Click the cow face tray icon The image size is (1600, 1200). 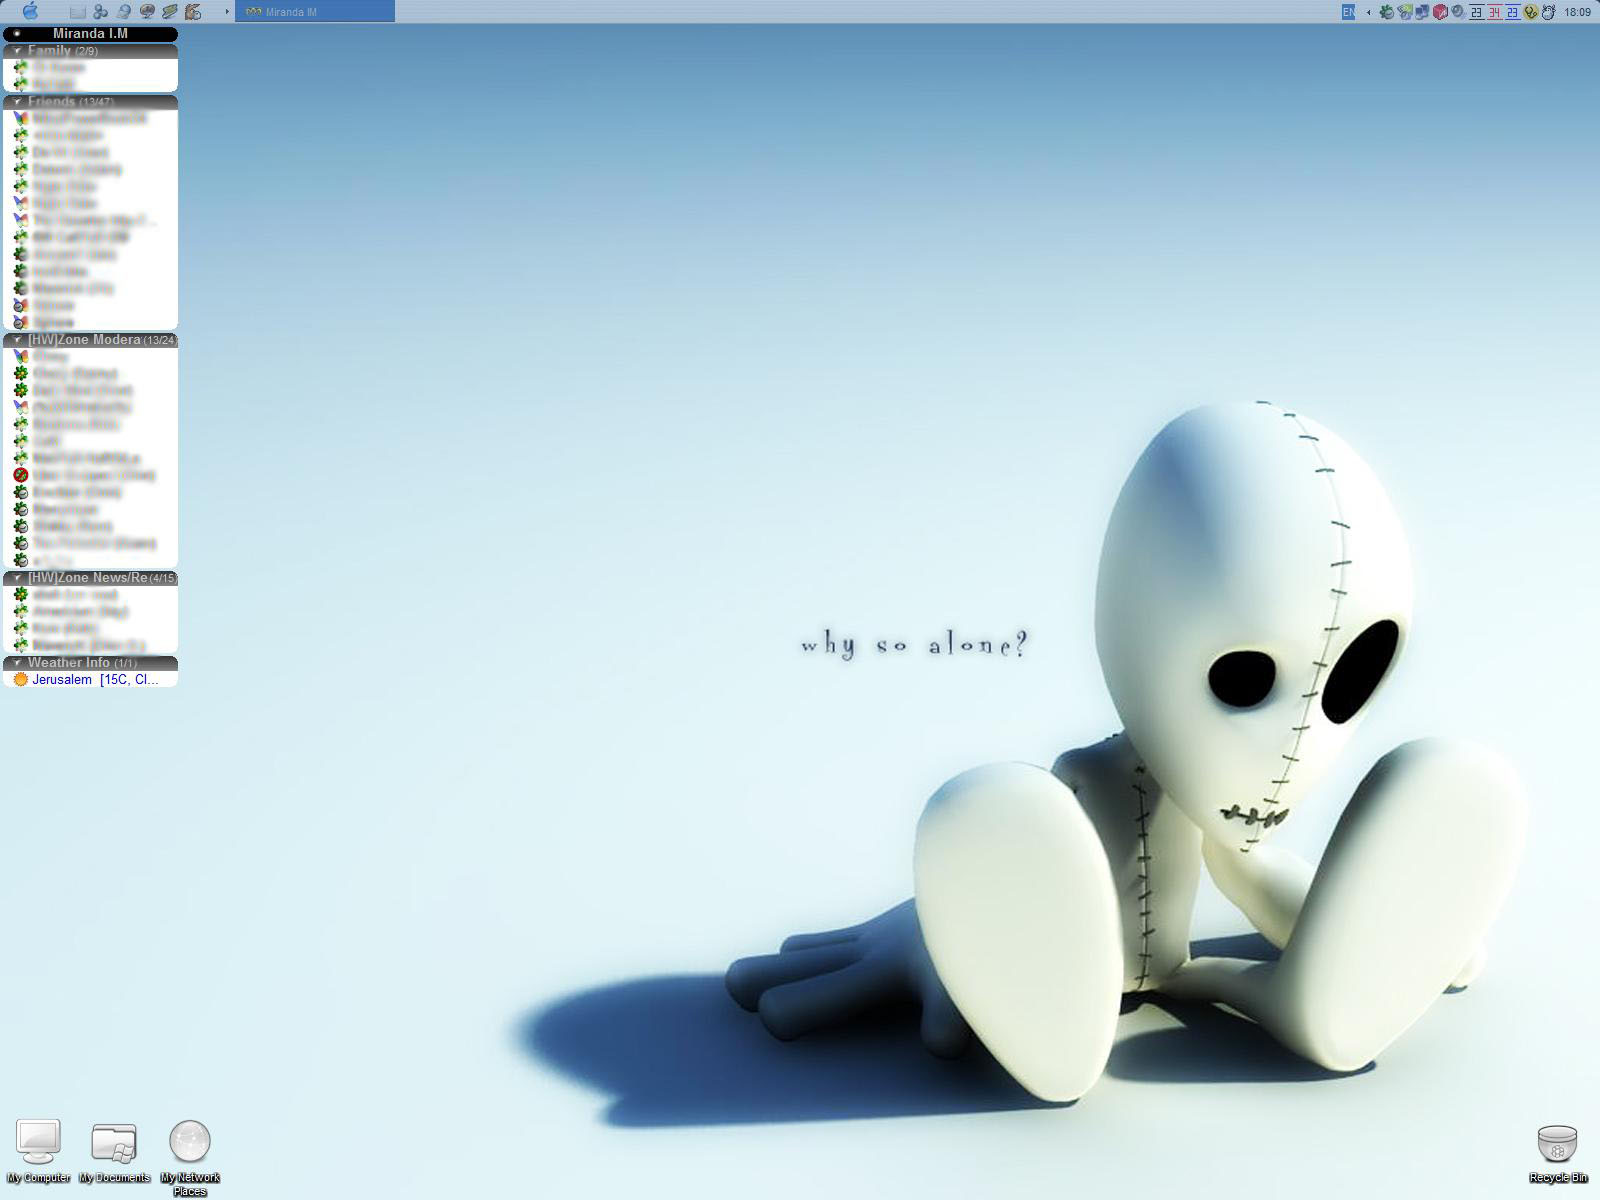[x=1549, y=12]
